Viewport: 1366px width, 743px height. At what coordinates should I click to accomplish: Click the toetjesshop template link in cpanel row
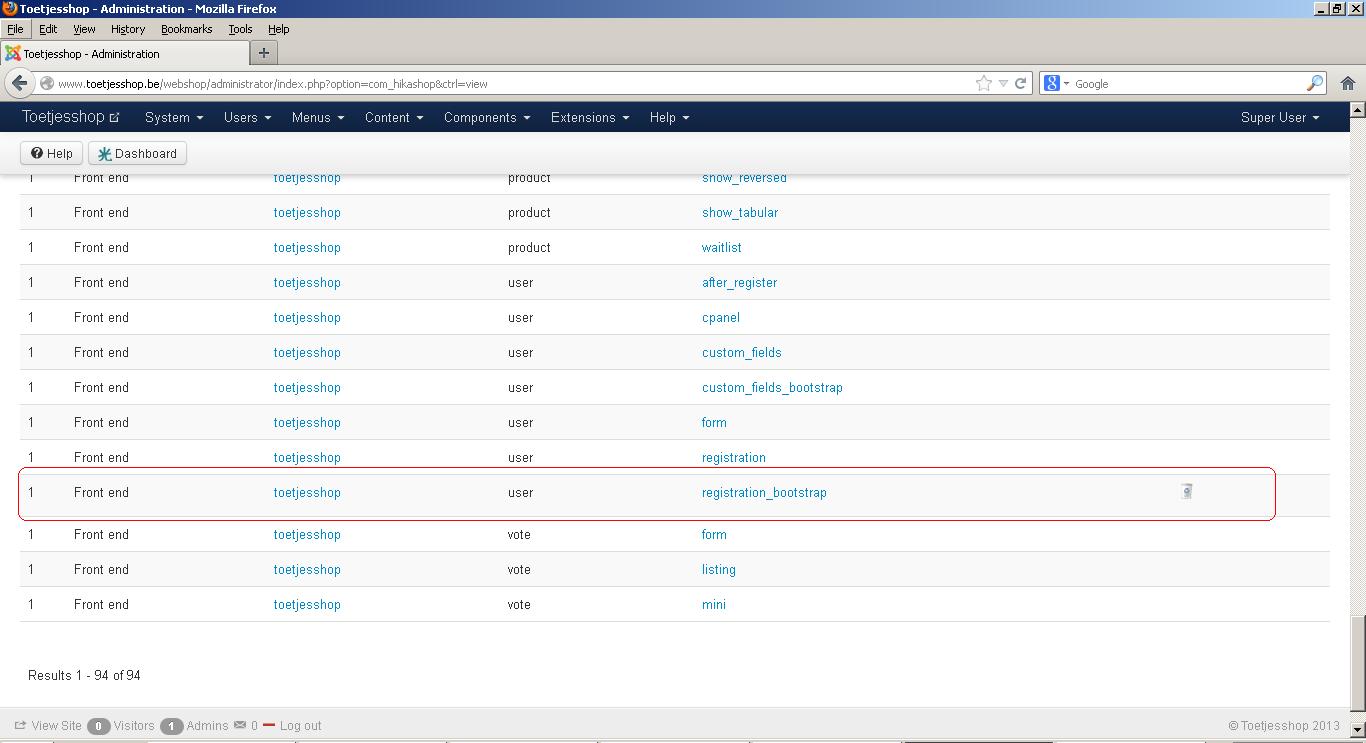click(307, 317)
